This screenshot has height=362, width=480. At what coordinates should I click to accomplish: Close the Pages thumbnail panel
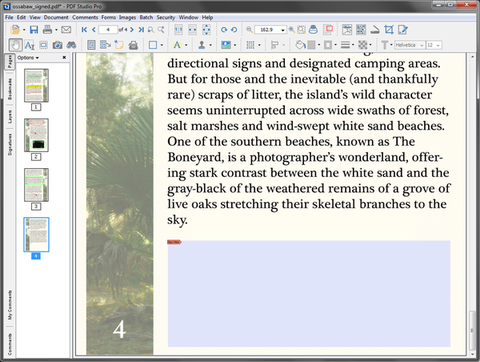(x=64, y=57)
